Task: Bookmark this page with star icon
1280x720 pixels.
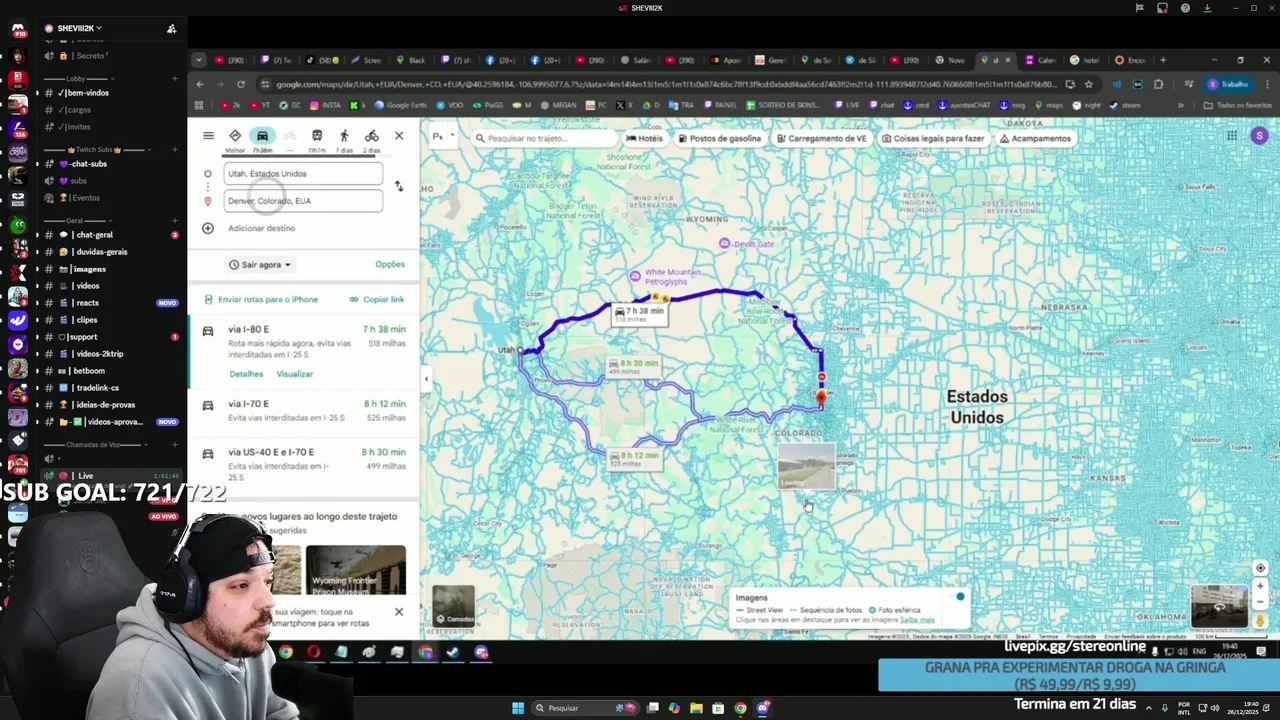Action: tap(1088, 85)
